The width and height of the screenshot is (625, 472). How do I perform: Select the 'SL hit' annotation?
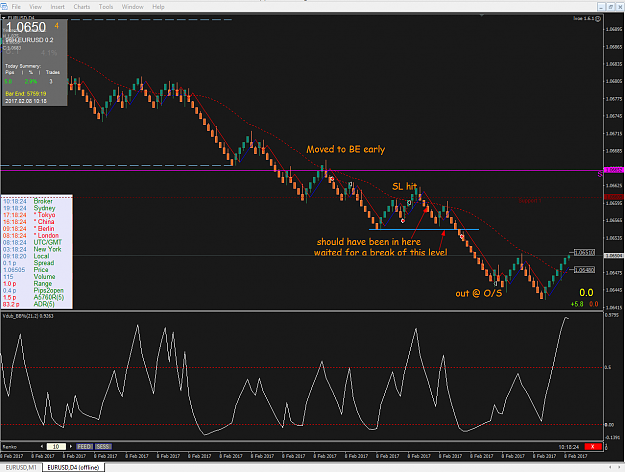(405, 186)
